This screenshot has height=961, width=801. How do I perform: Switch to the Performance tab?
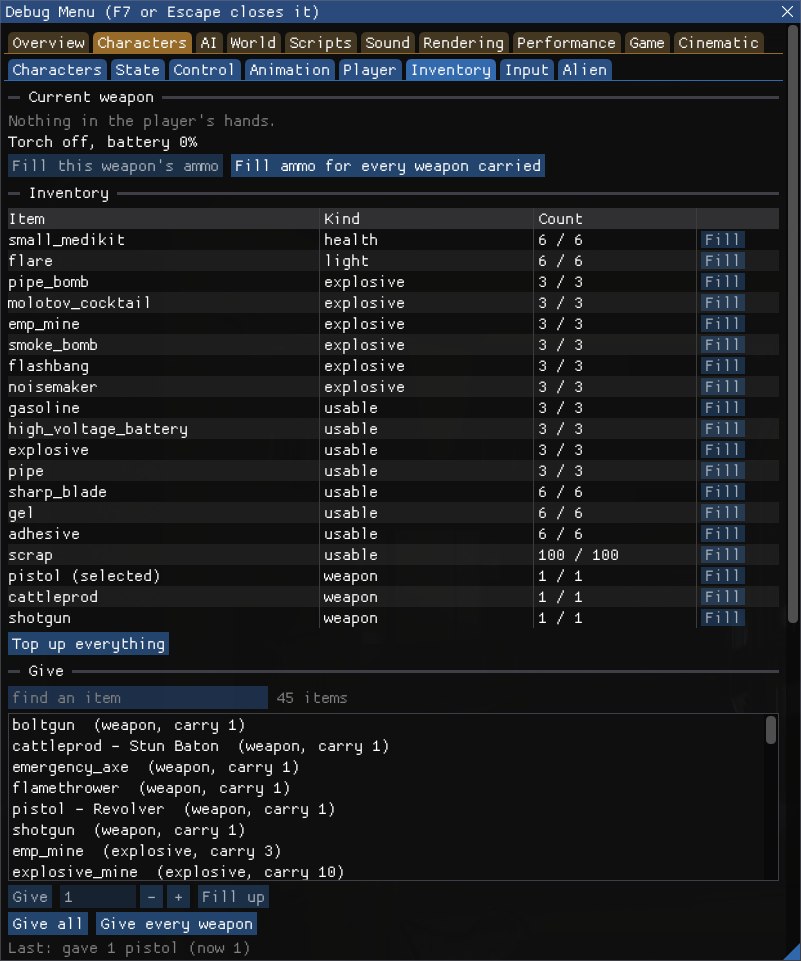point(566,43)
